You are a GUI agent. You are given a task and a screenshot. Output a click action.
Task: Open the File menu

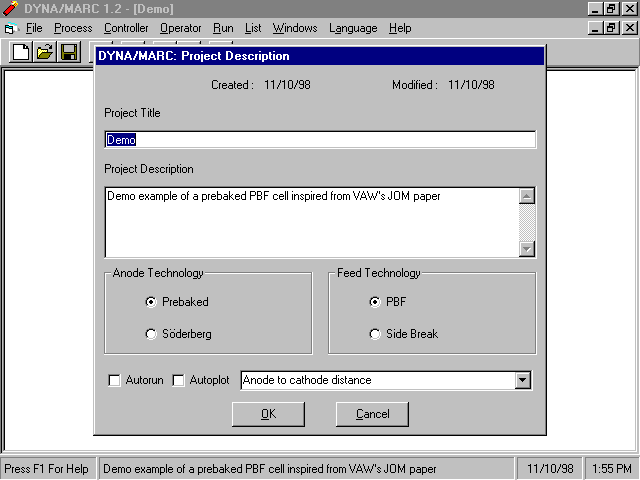point(34,28)
